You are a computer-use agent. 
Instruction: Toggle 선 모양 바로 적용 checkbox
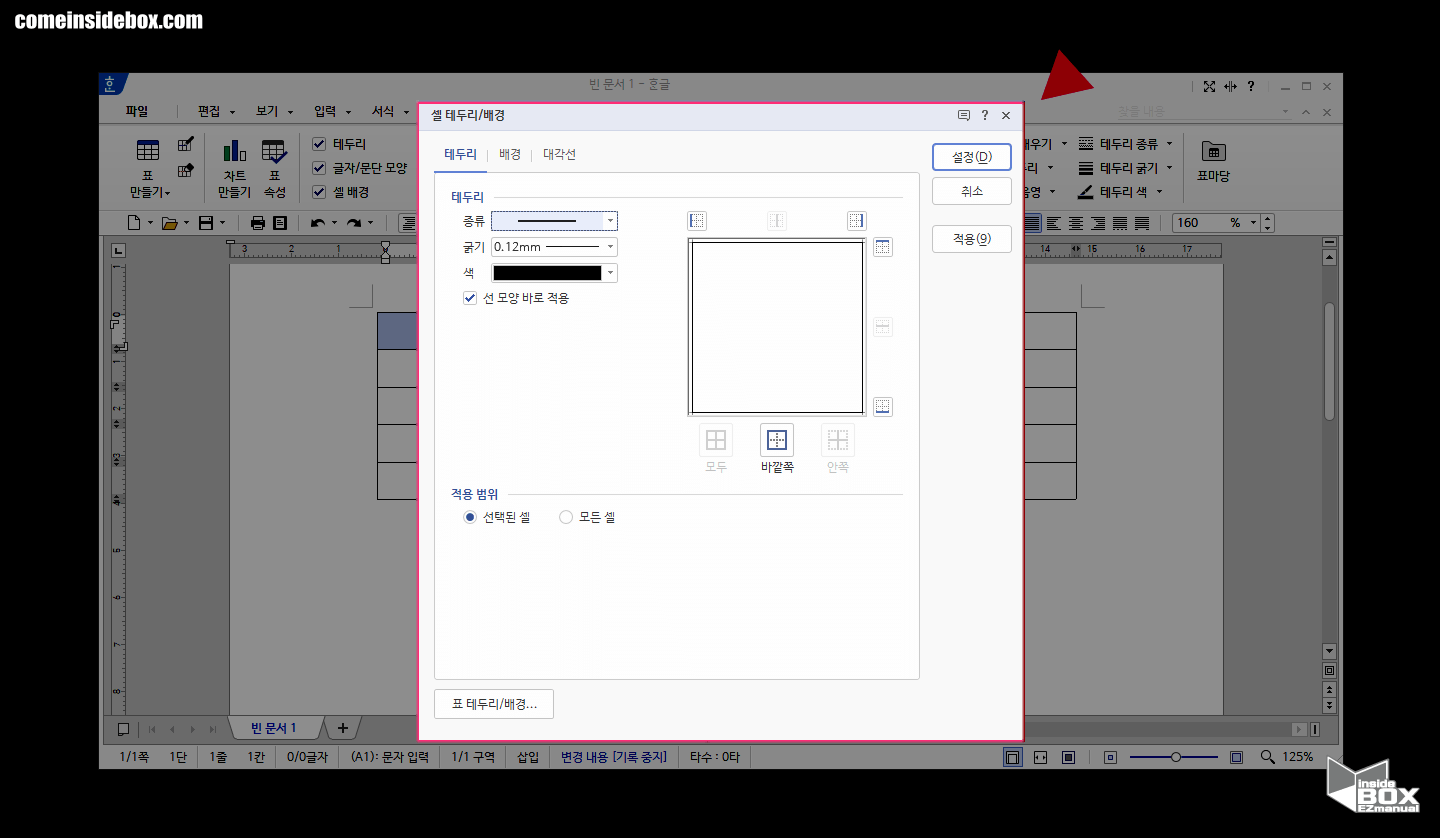pos(470,298)
